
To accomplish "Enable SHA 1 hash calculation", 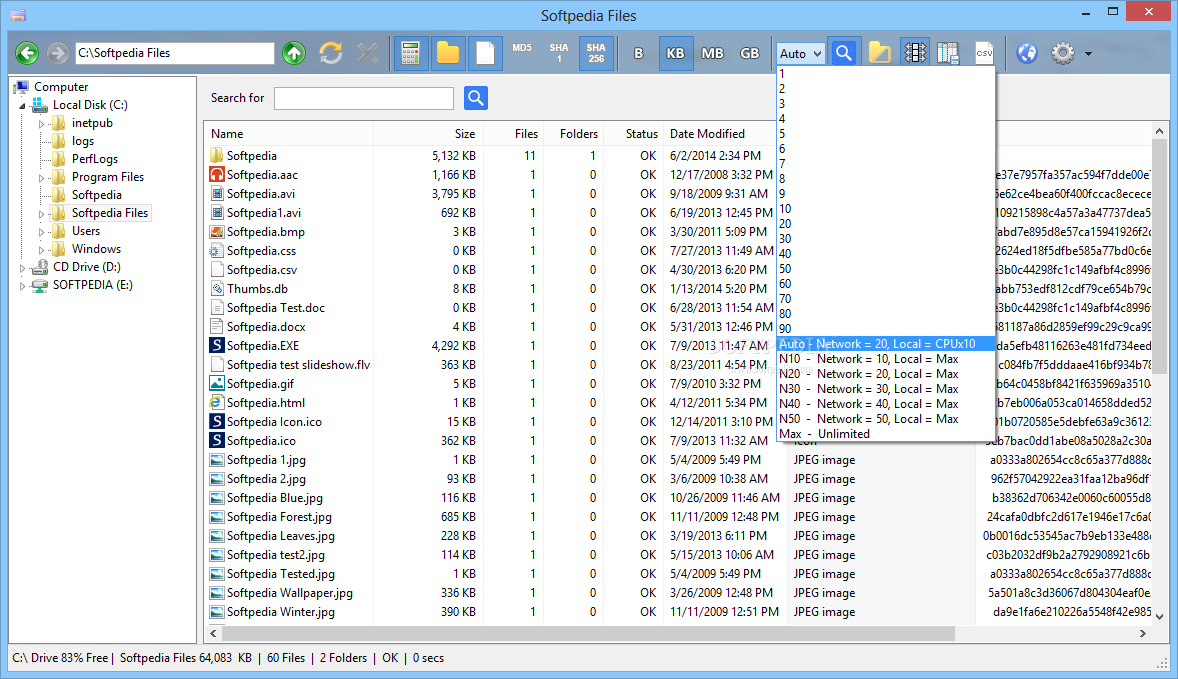I will 559,53.
